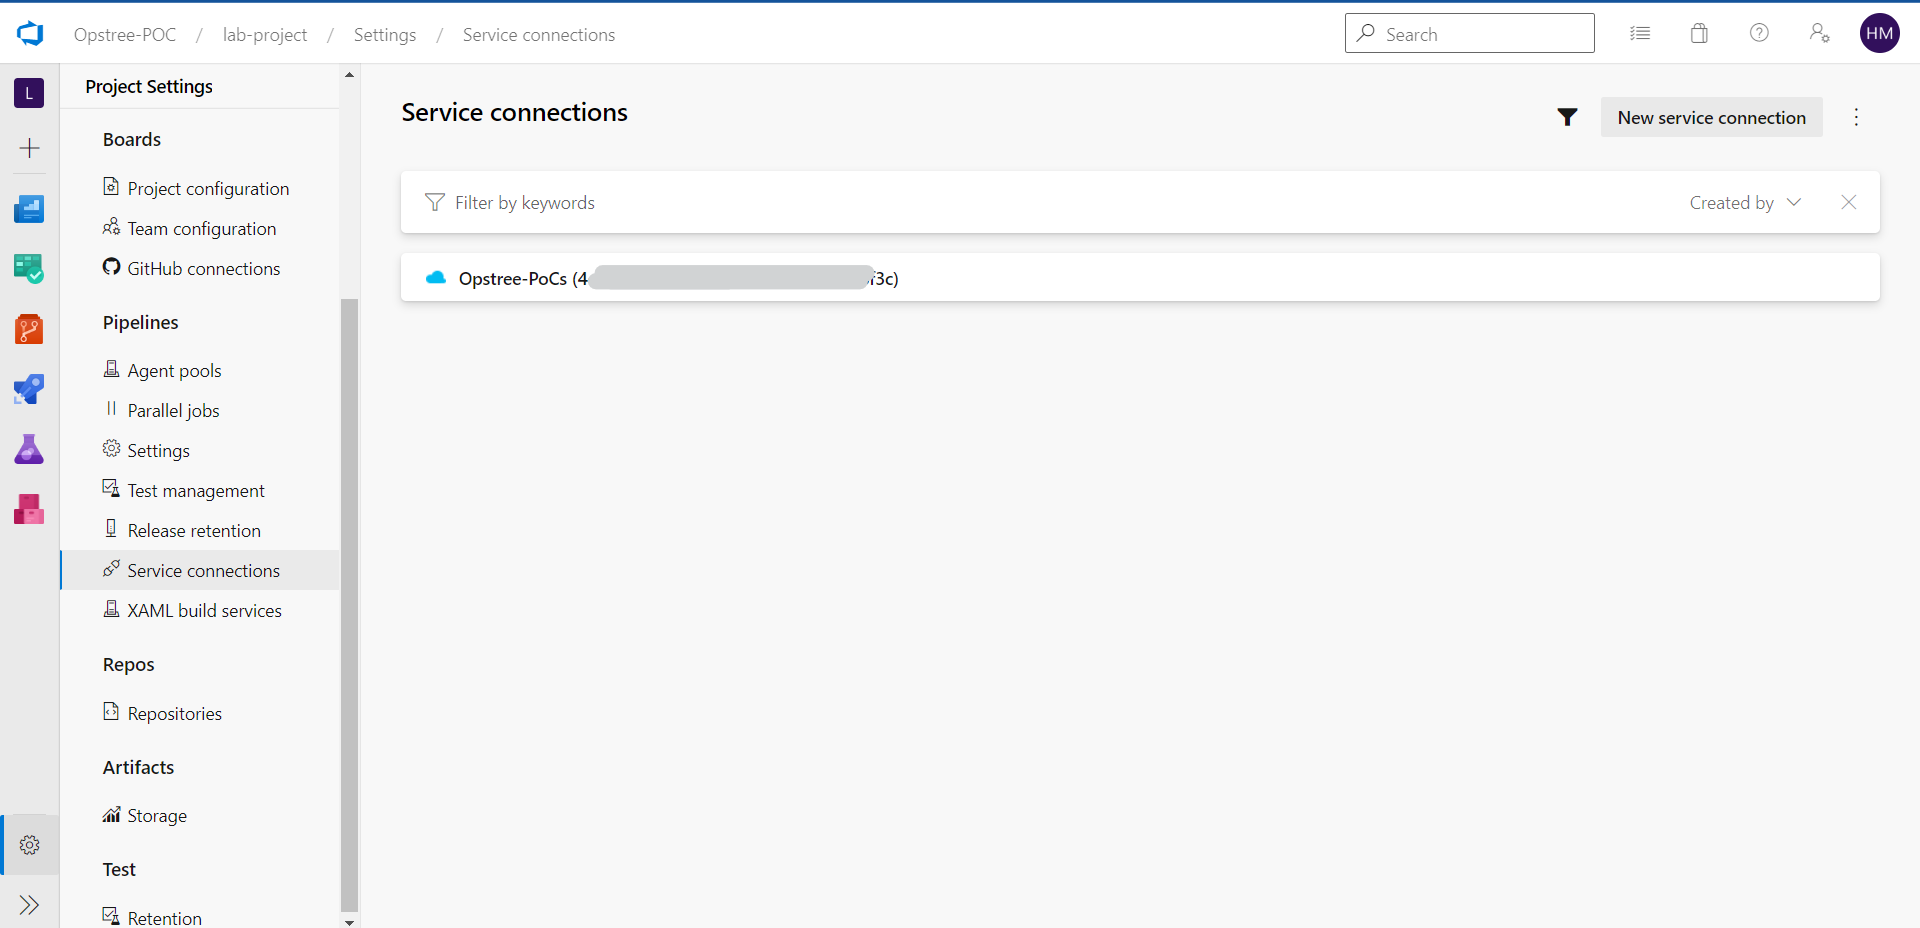
Task: Go to lab-project breadcrumb
Action: coord(265,34)
